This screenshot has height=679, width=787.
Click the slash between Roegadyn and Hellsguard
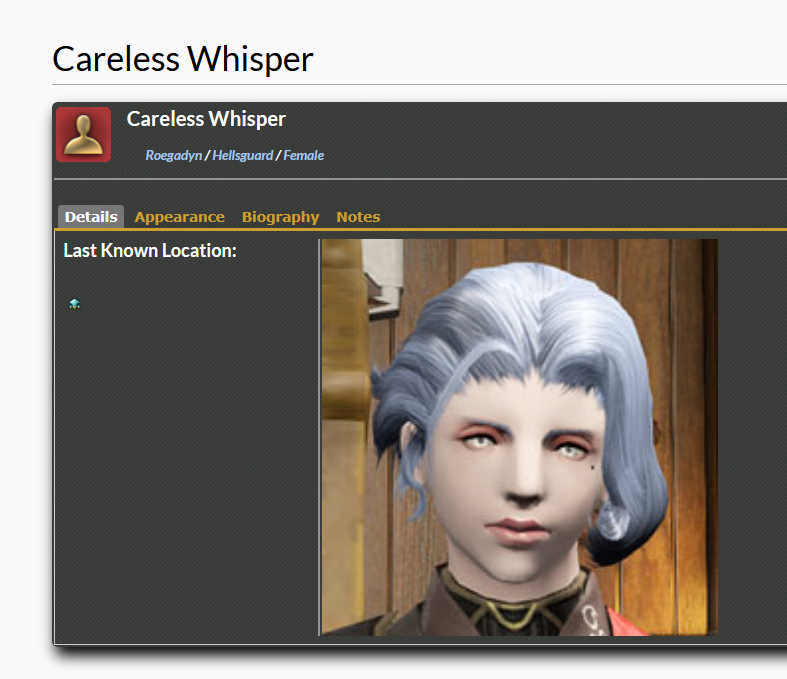(207, 155)
